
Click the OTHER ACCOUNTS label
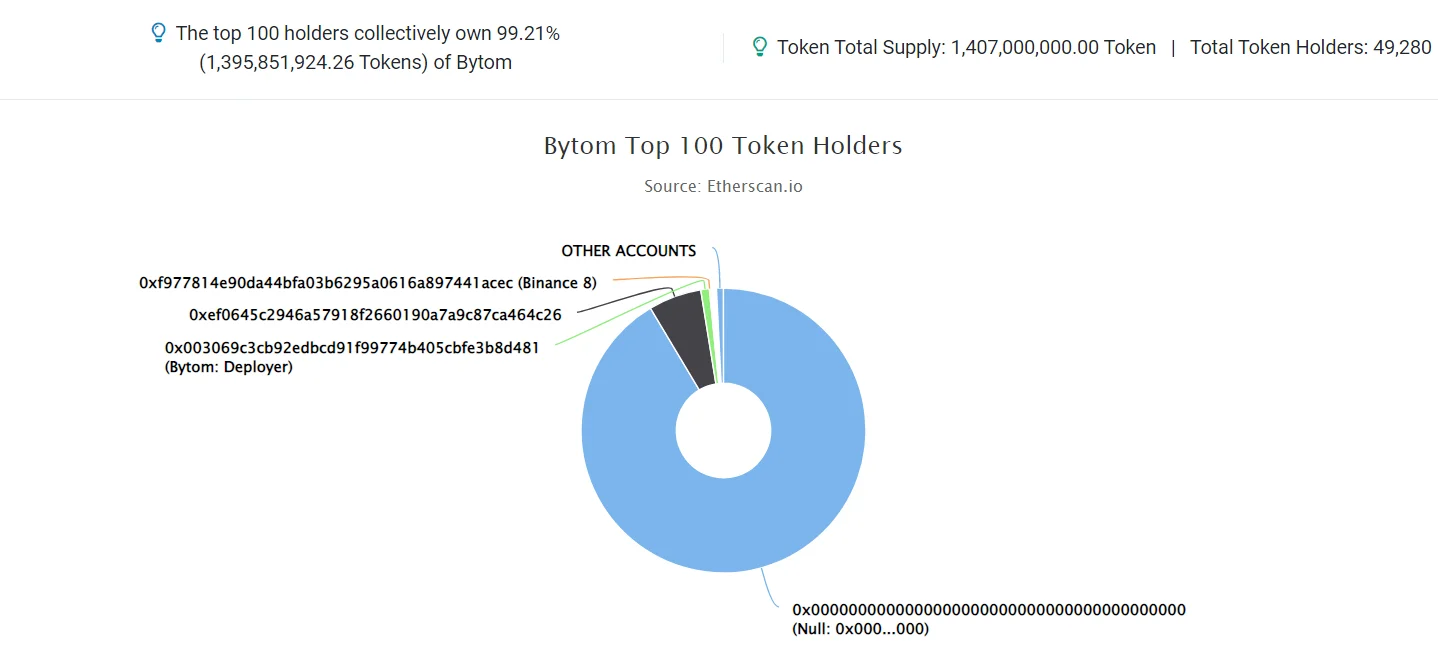(x=628, y=251)
